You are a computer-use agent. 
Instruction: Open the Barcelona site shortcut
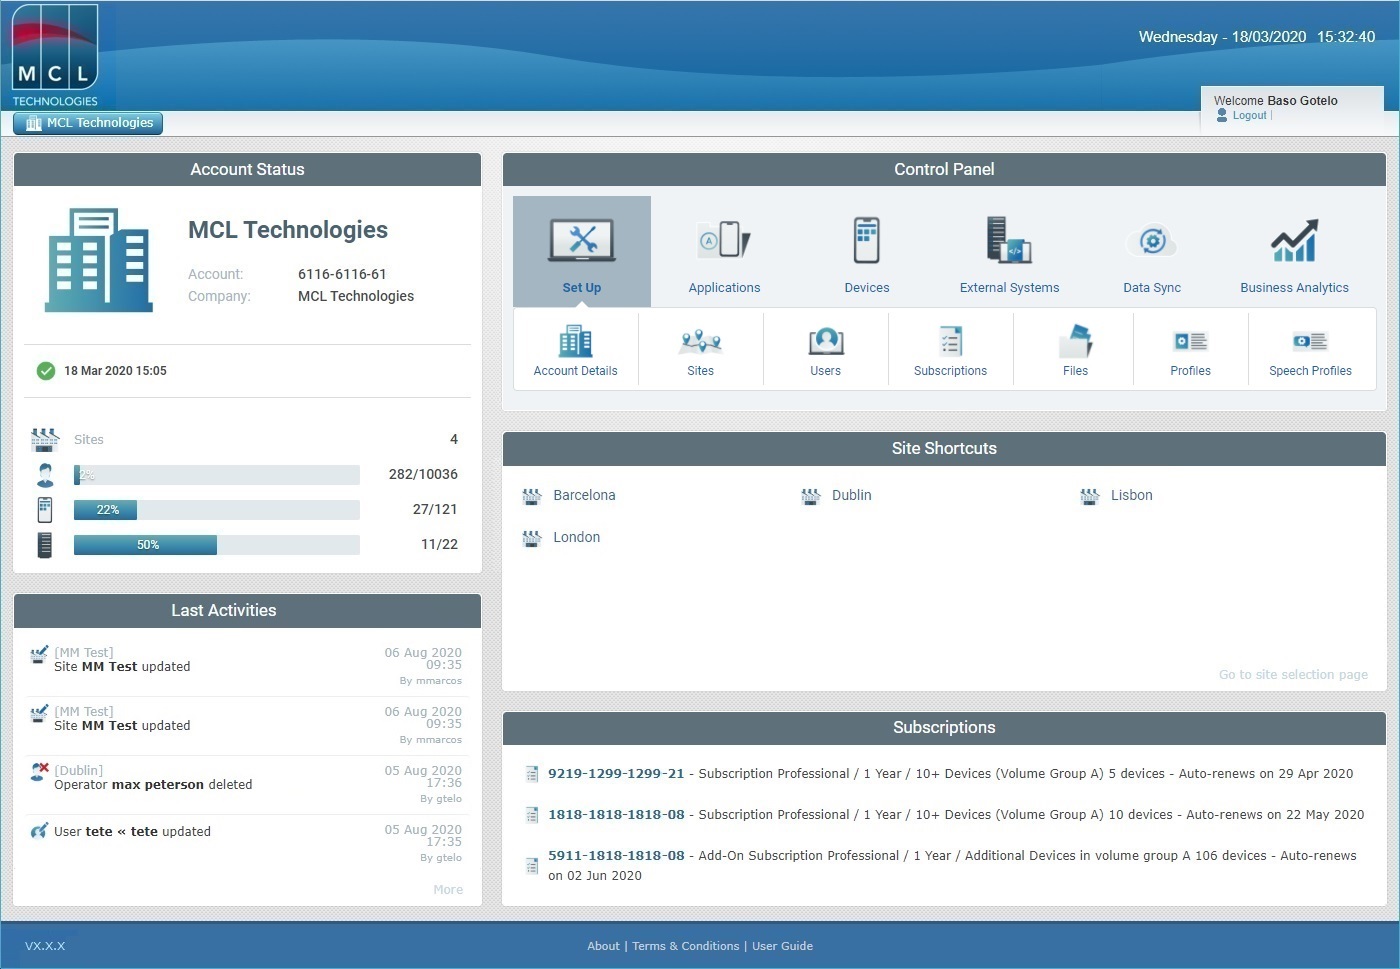584,495
